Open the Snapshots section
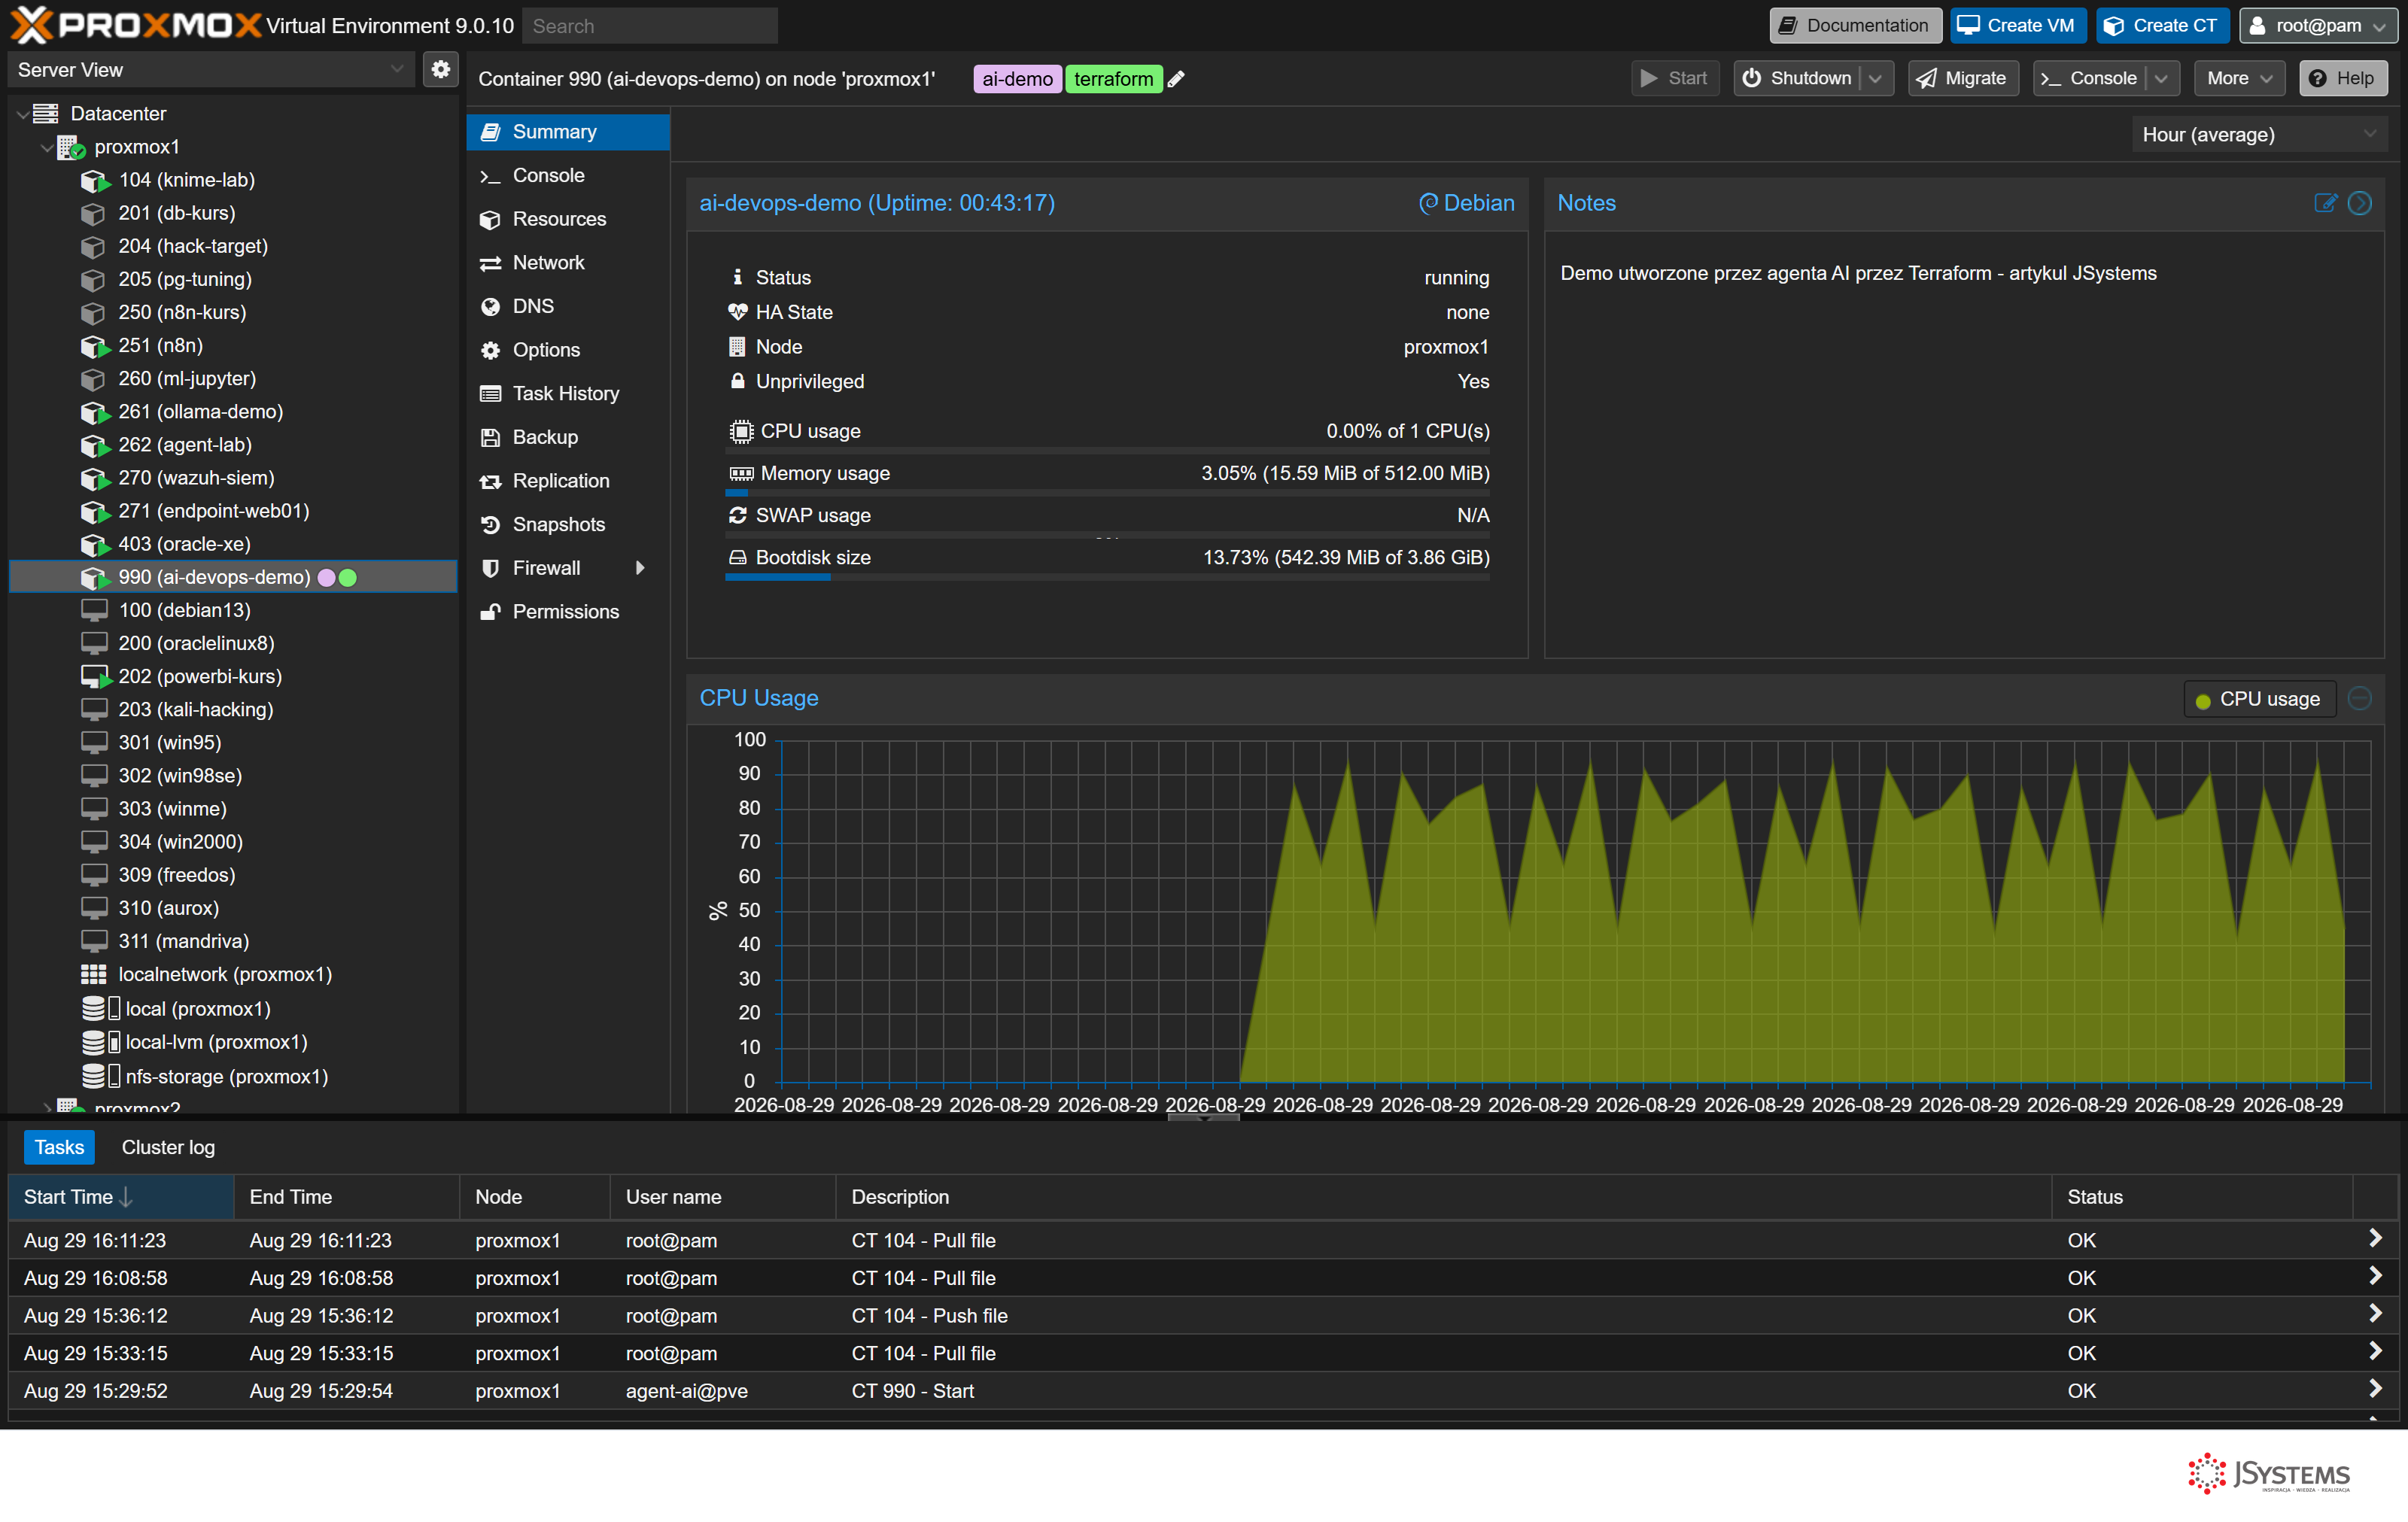The height and width of the screenshot is (1522, 2408). pyautogui.click(x=567, y=525)
